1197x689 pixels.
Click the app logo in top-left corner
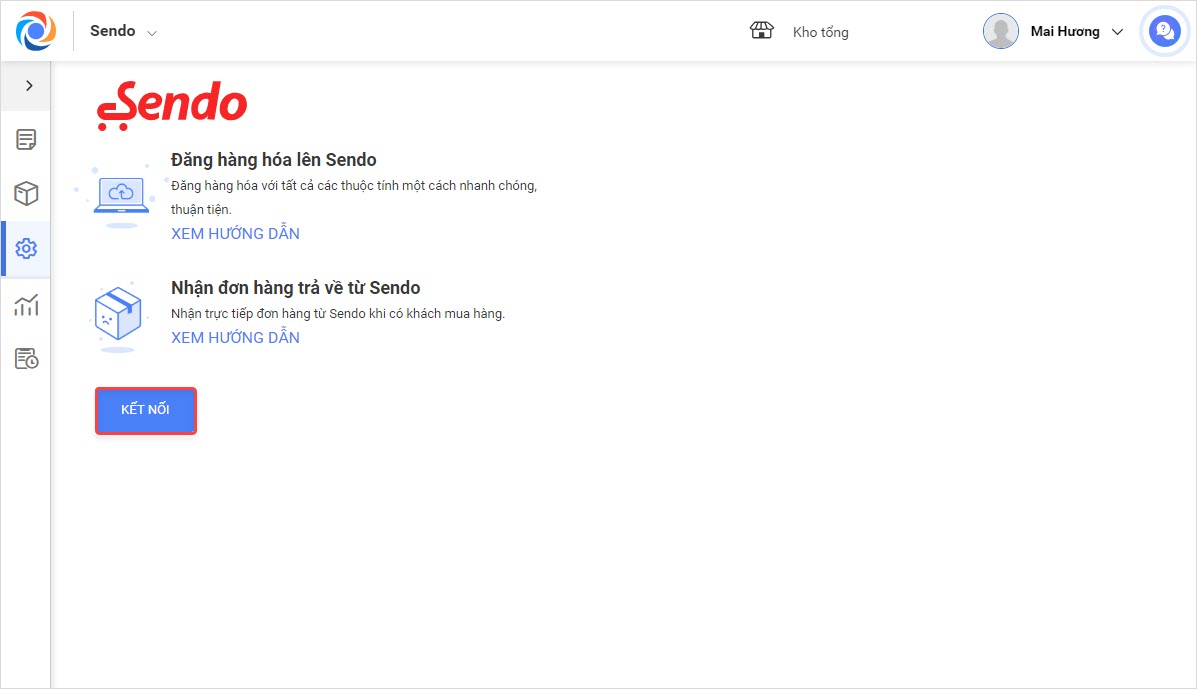pyautogui.click(x=36, y=31)
